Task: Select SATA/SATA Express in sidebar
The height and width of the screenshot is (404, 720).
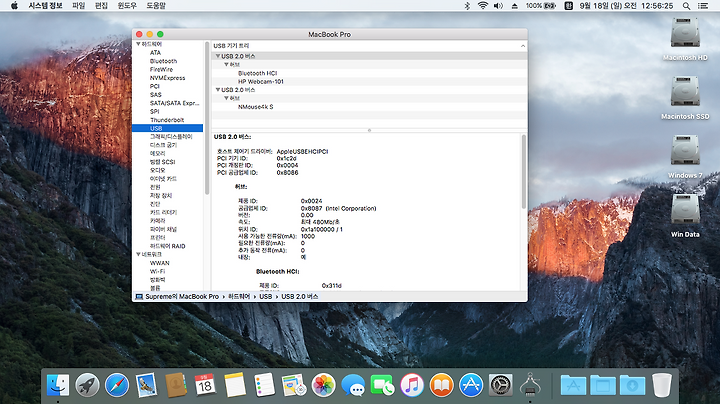Action: pyautogui.click(x=174, y=103)
